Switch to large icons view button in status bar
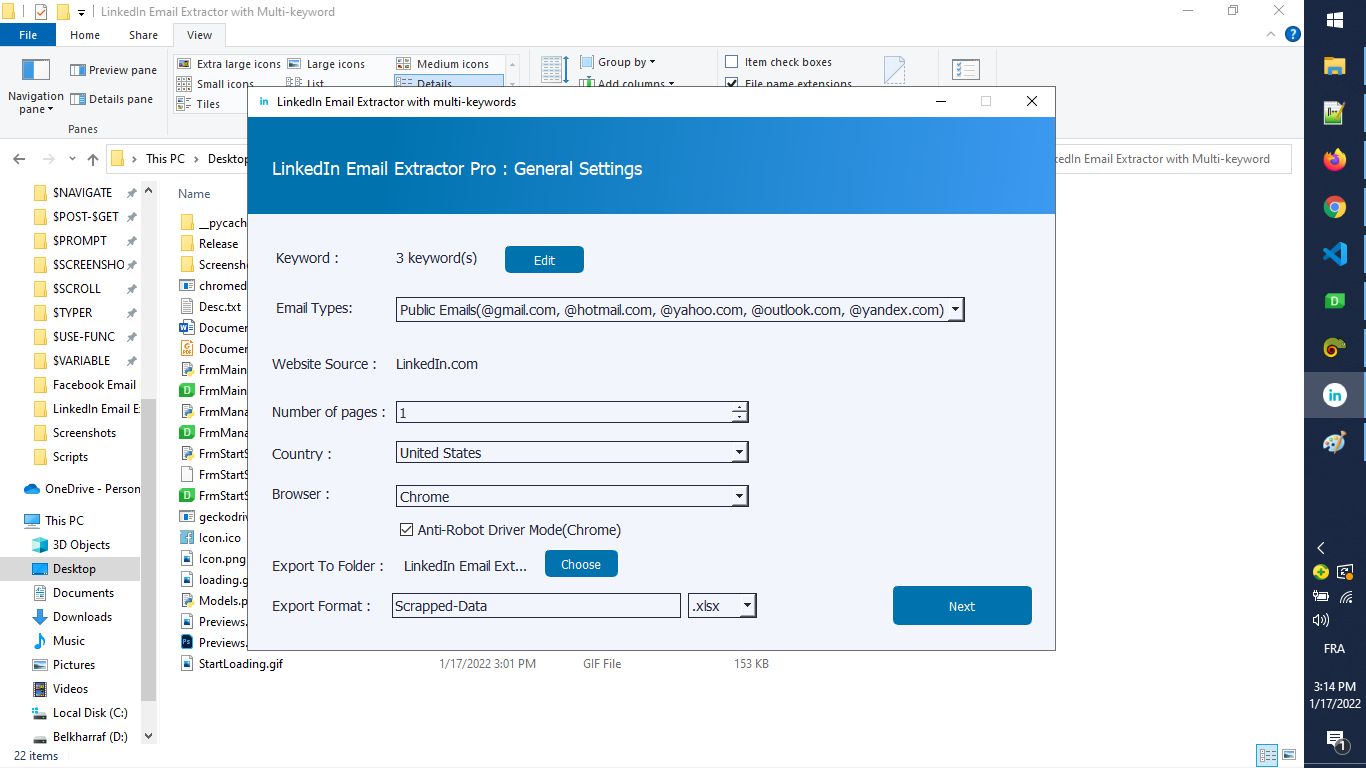 coord(1289,755)
